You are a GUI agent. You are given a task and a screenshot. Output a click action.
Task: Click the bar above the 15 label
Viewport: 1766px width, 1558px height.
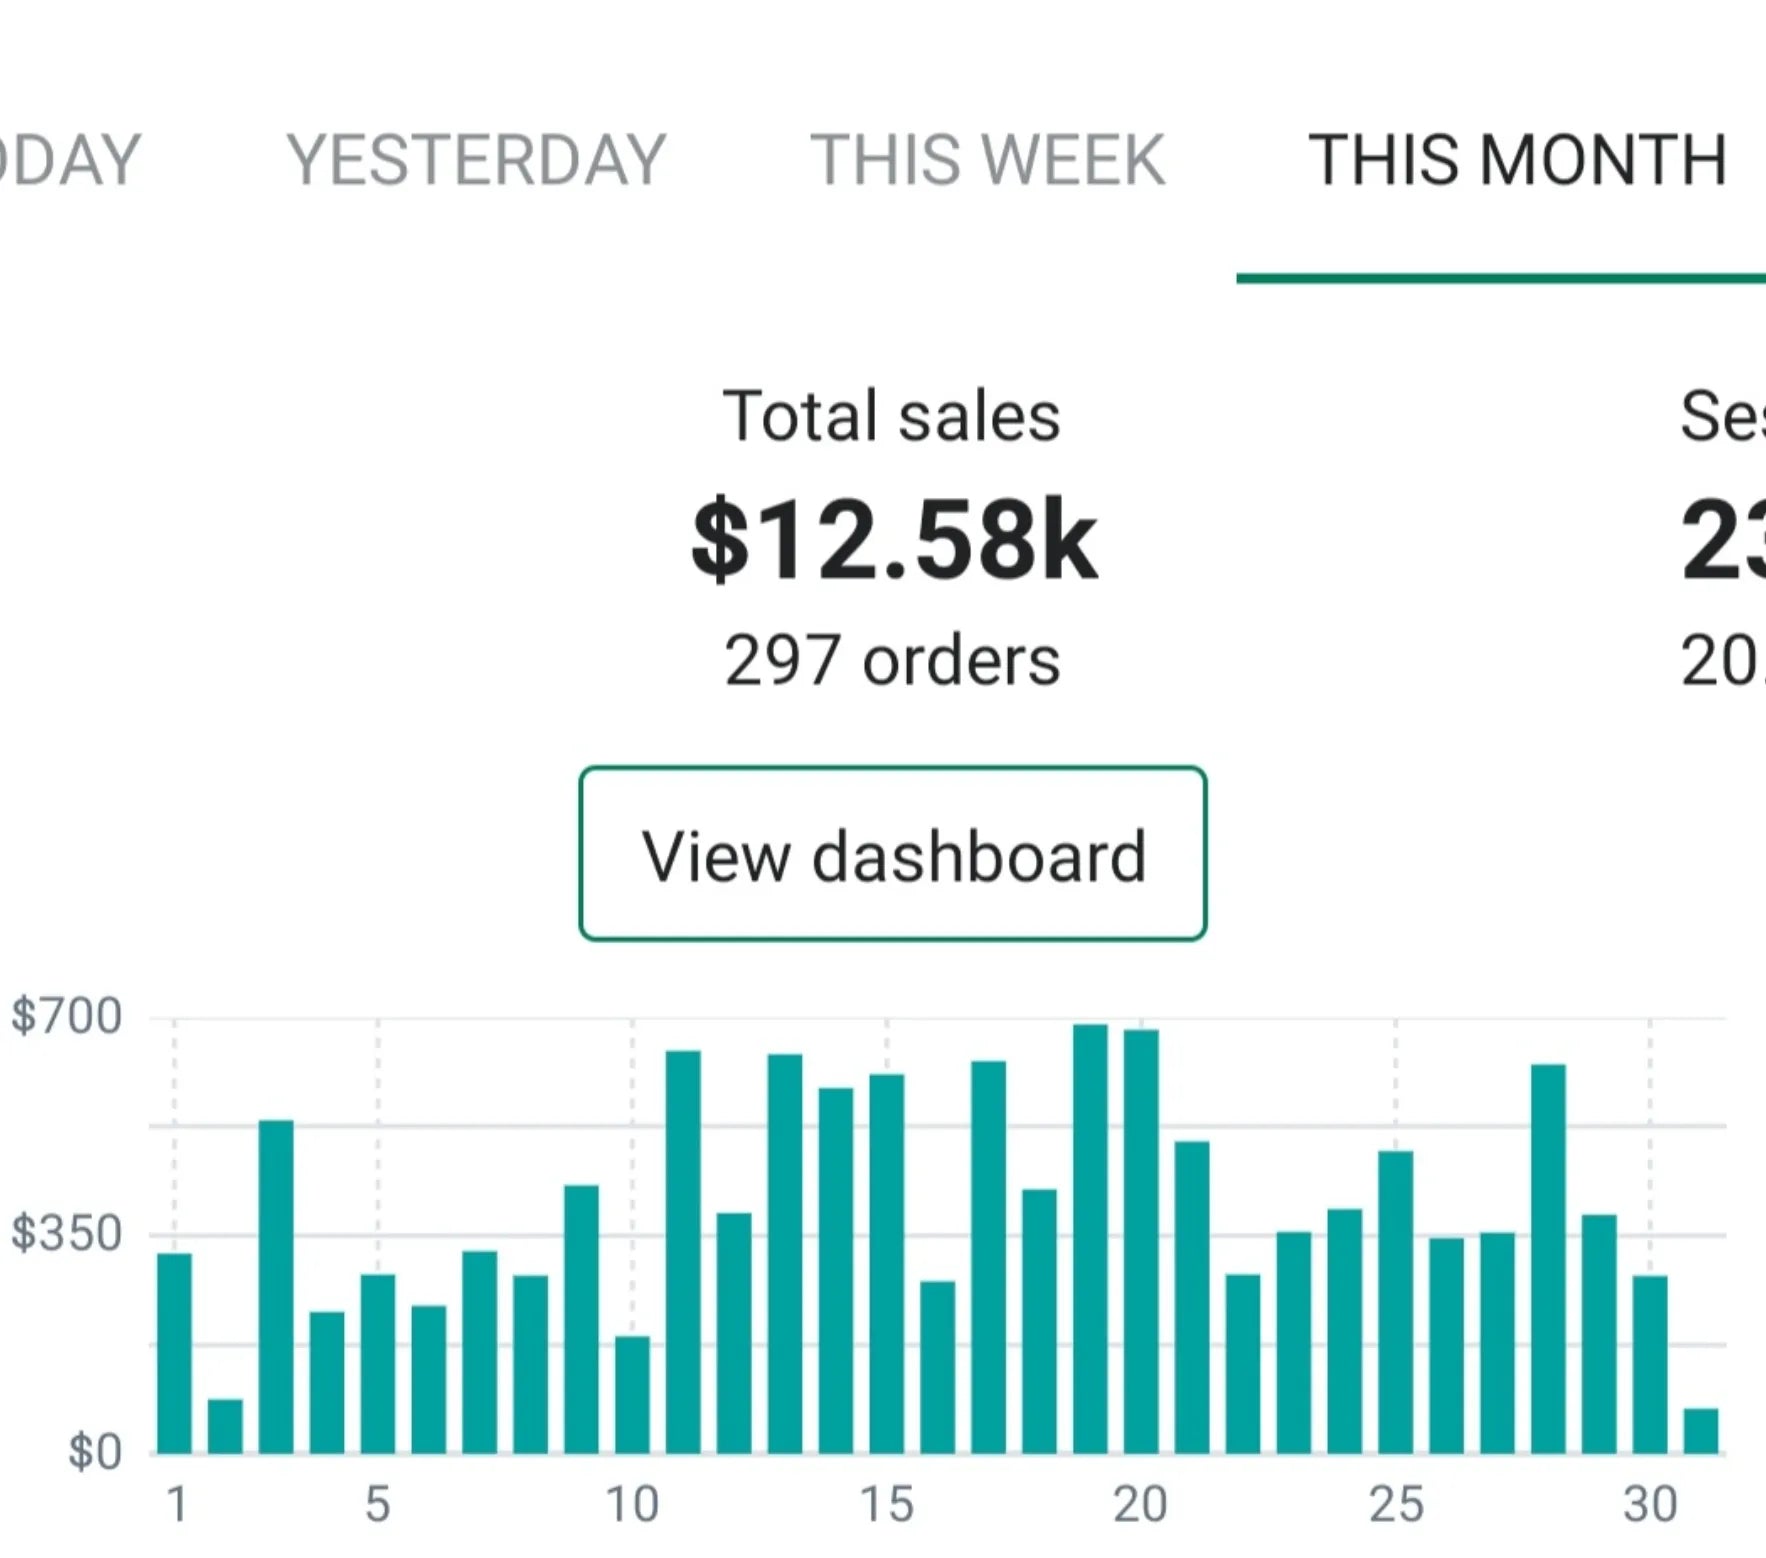coord(887,1263)
